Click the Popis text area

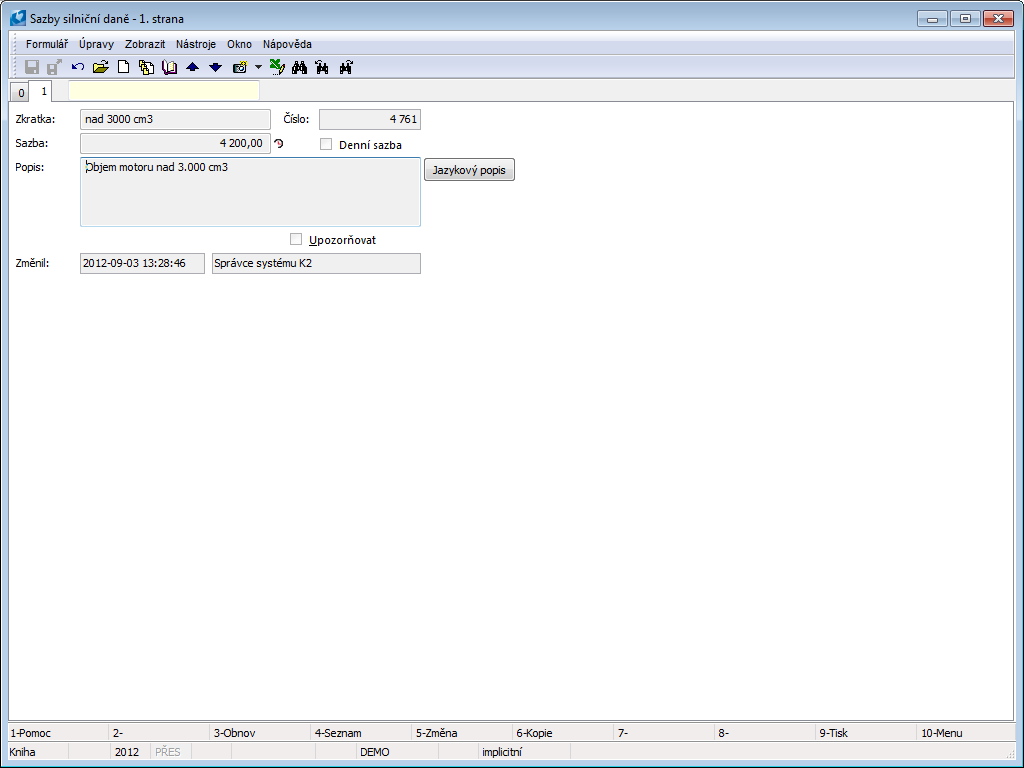[x=250, y=192]
